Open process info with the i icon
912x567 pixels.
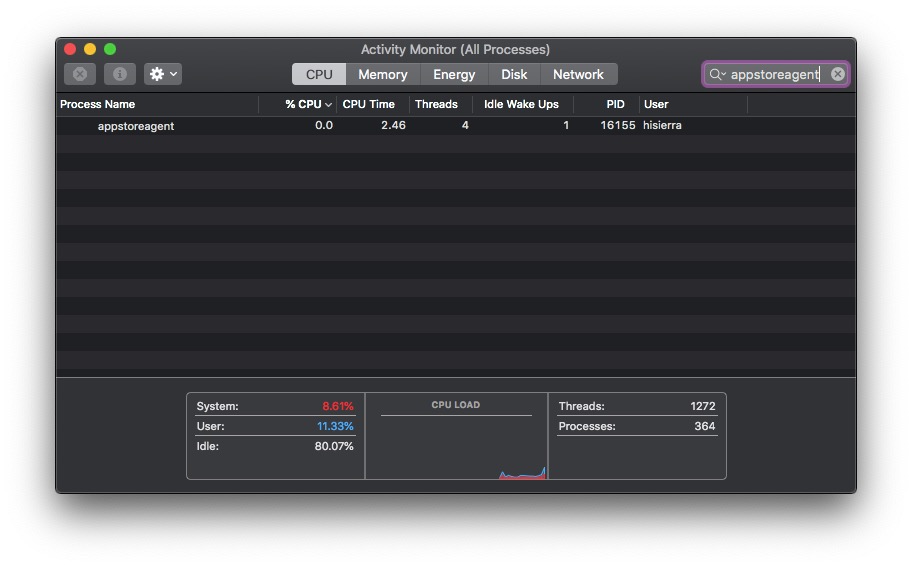pos(120,74)
